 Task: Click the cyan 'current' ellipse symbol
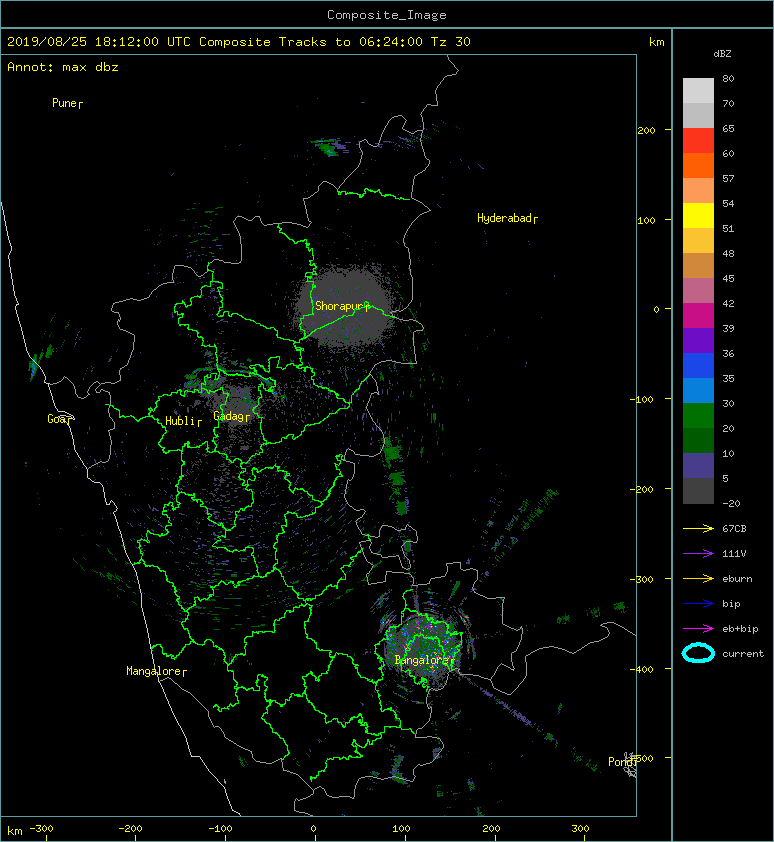pyautogui.click(x=698, y=653)
